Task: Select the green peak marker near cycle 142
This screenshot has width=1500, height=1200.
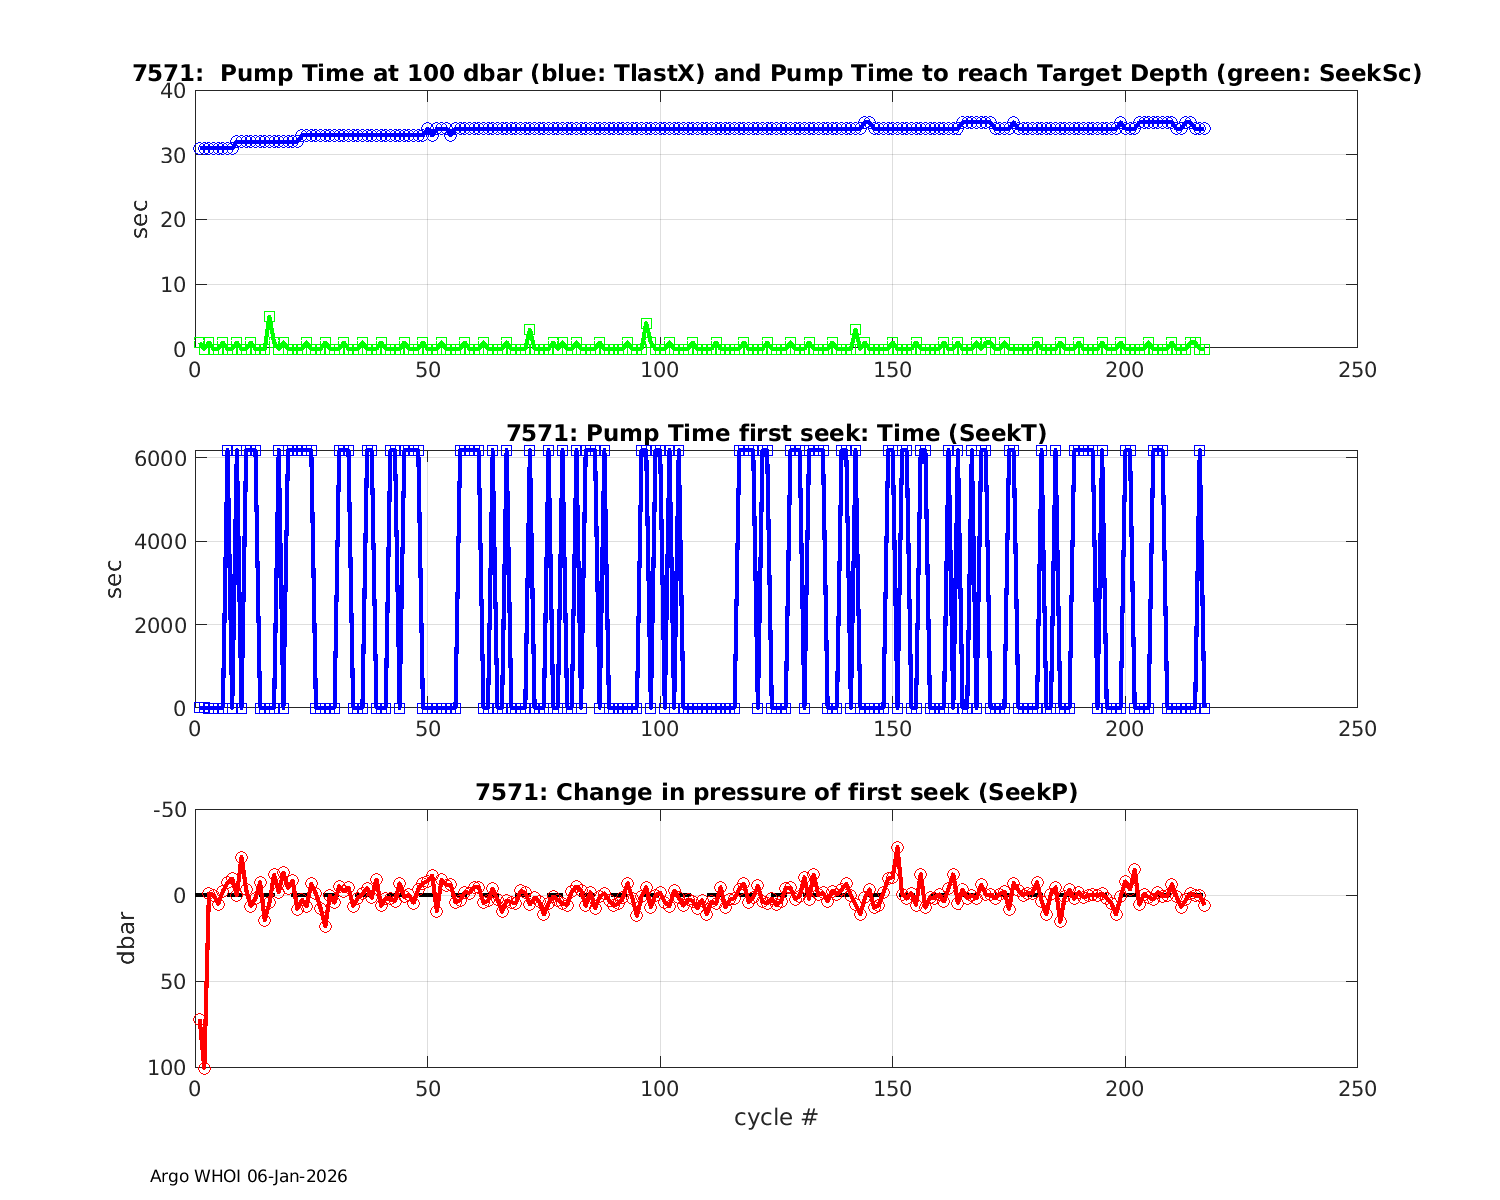Action: [x=855, y=330]
